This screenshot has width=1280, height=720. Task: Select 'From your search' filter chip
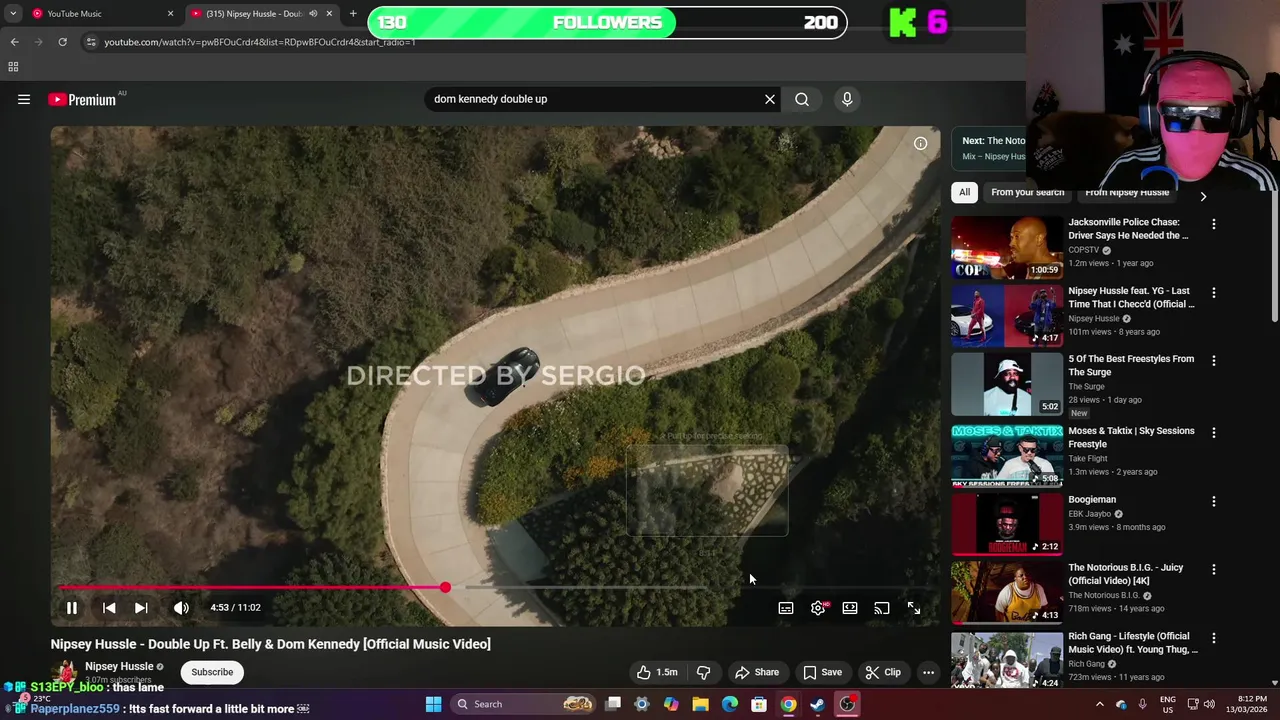click(1027, 192)
